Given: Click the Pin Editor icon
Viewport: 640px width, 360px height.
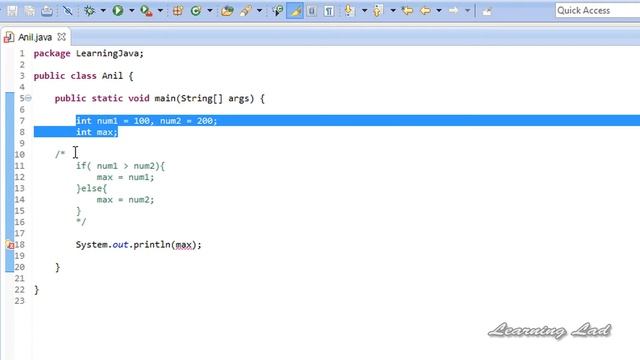Looking at the screenshot, I should coord(487,11).
